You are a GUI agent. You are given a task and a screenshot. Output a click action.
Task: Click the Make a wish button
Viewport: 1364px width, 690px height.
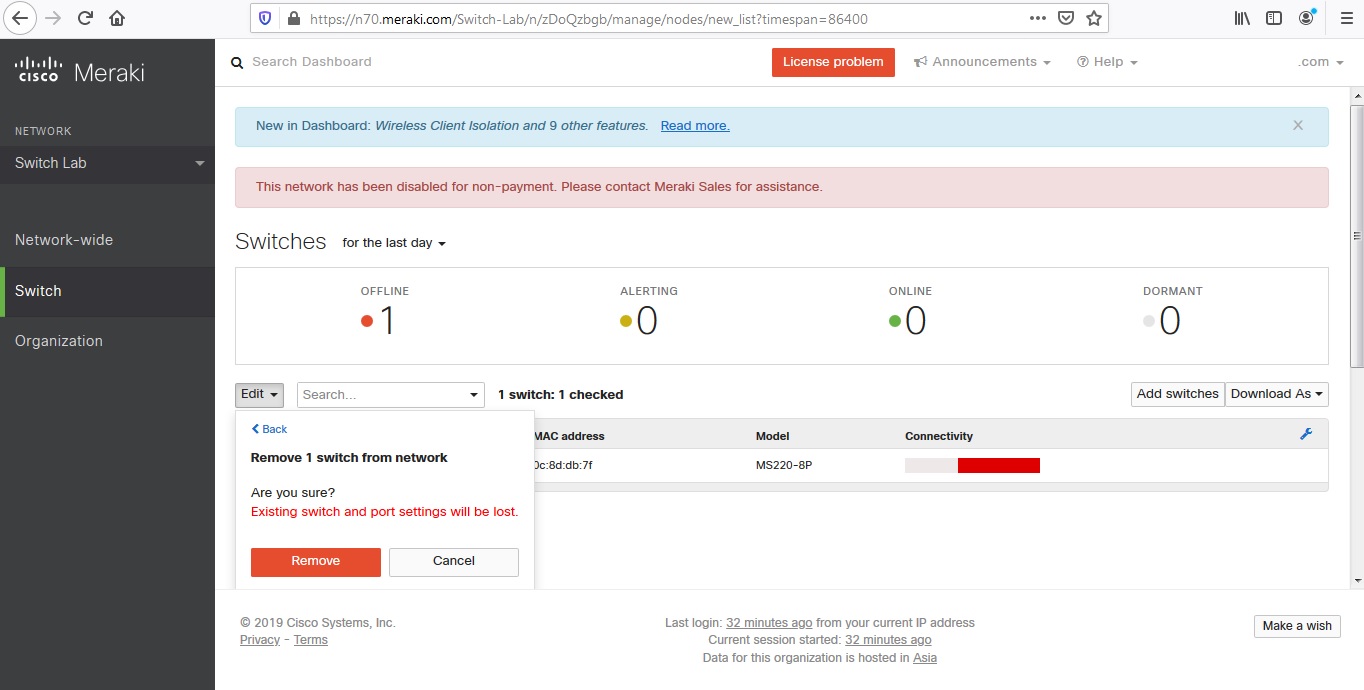pyautogui.click(x=1297, y=626)
